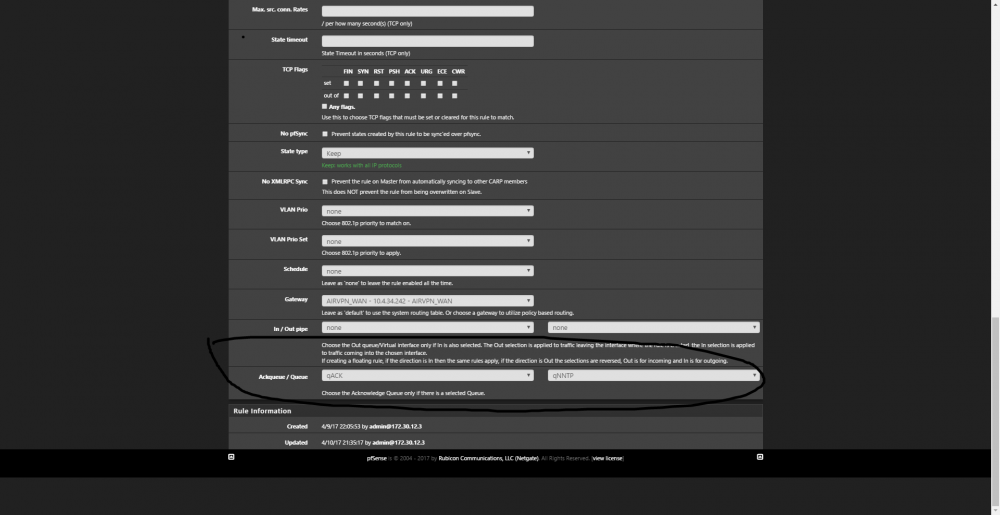Click the footer icon left of pfSense copyright
Viewport: 1000px width, 515px height.
tap(232, 457)
